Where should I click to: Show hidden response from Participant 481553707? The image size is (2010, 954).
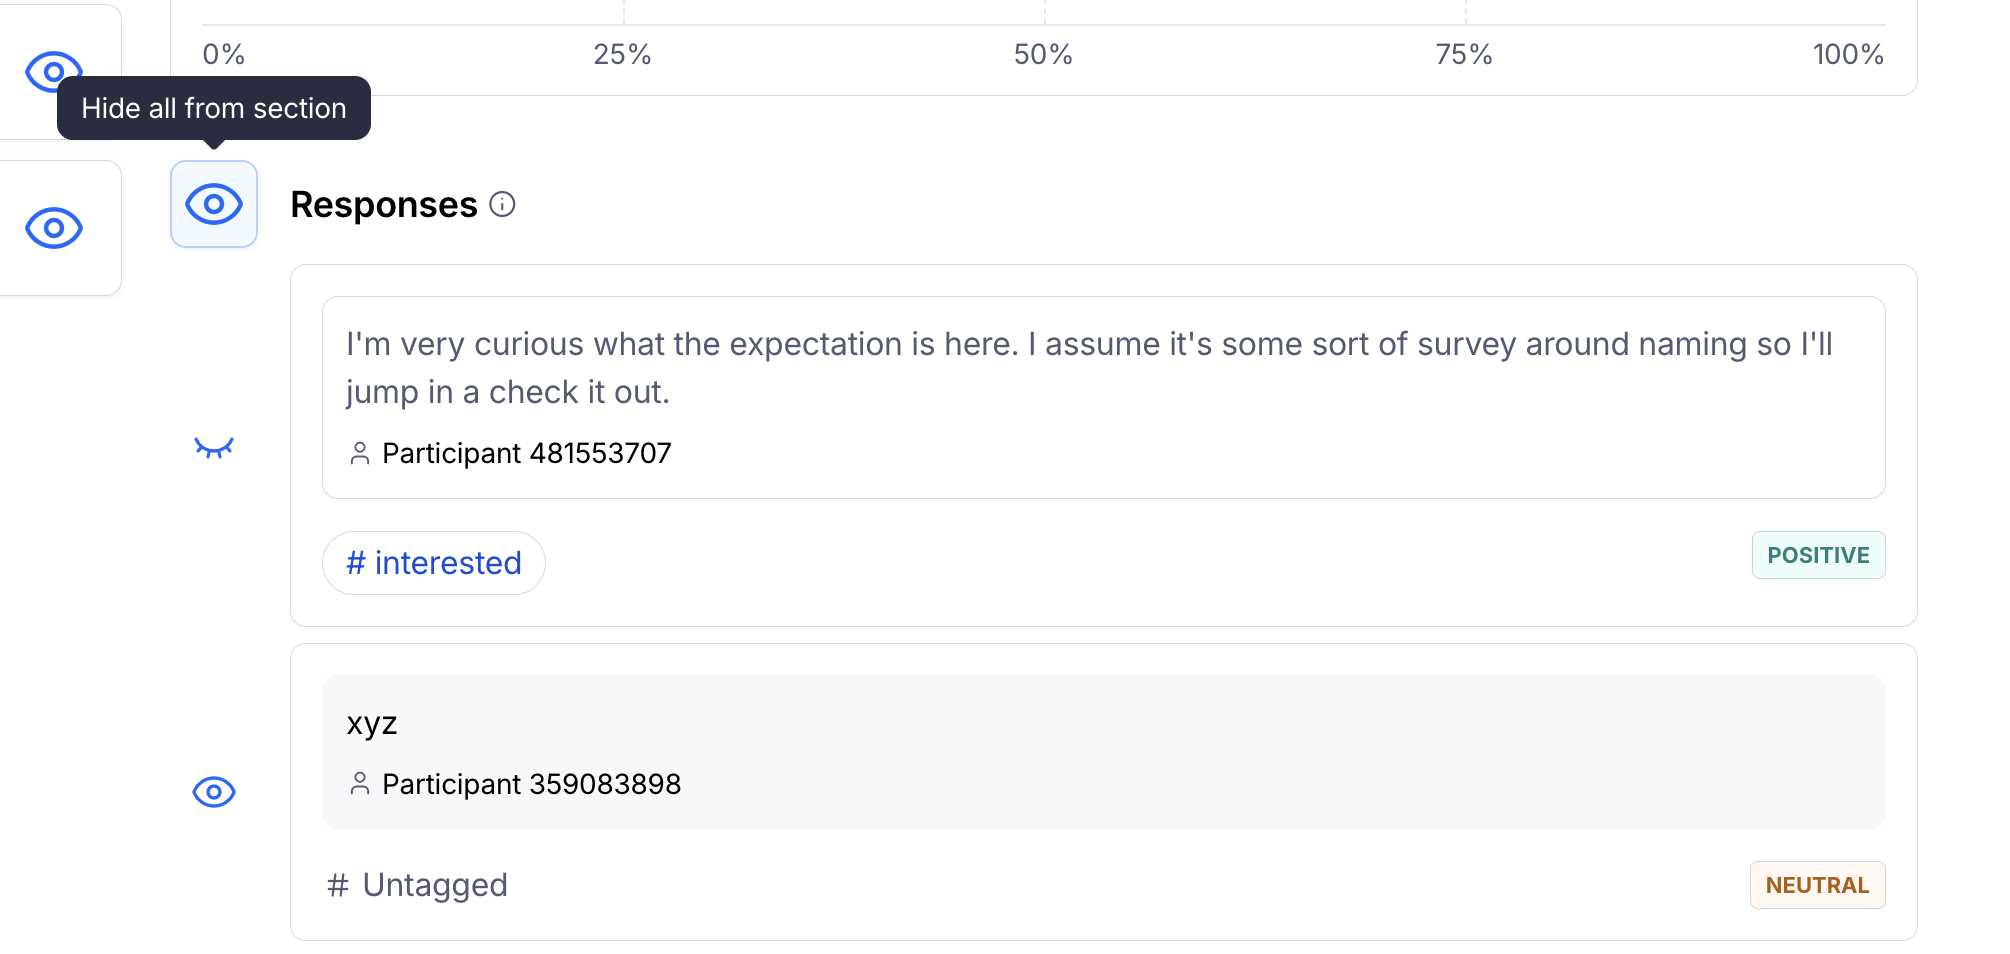click(214, 447)
